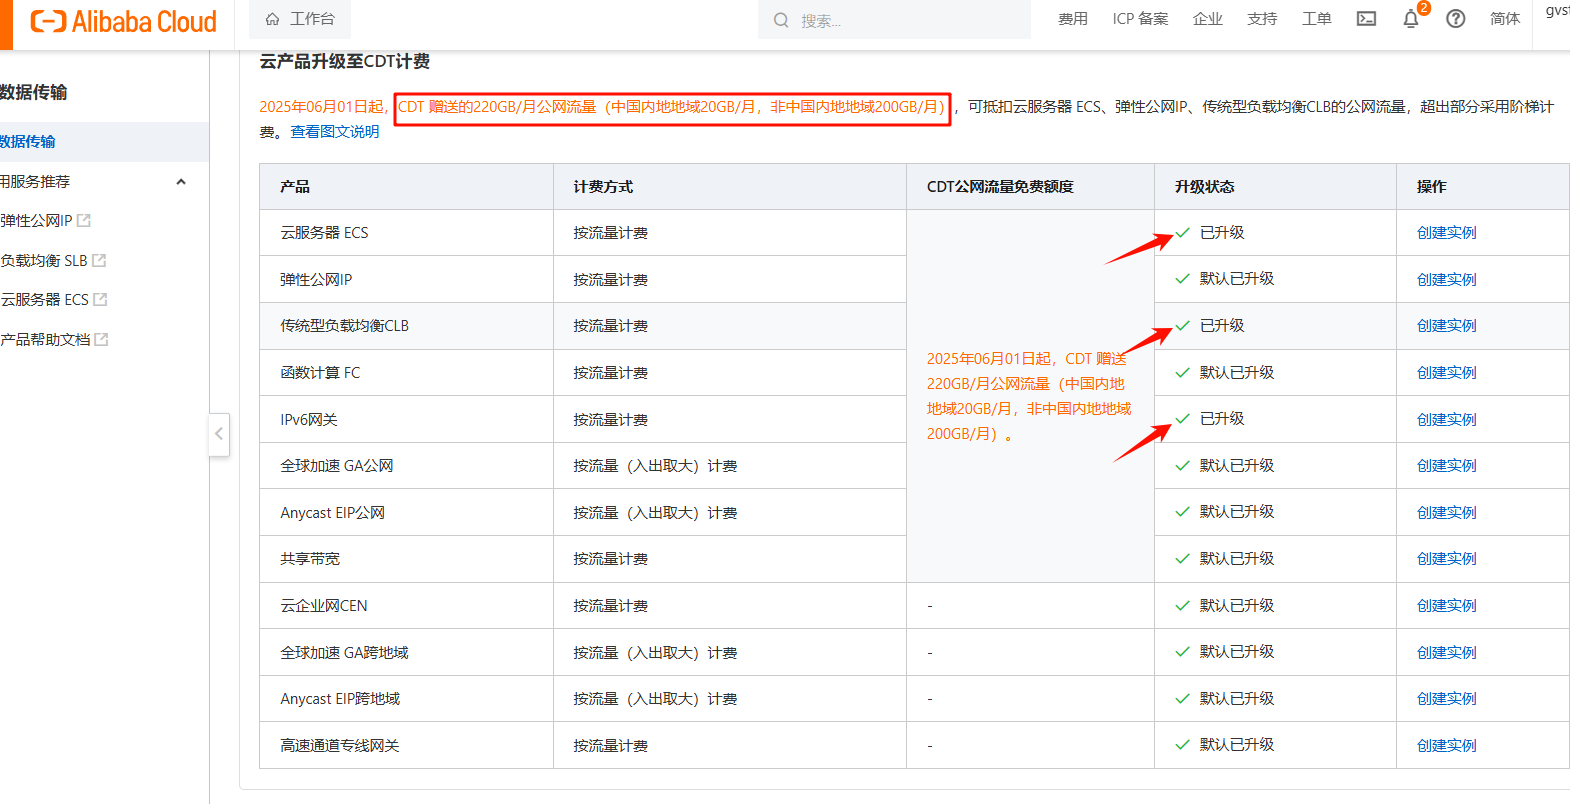Click 创建实例 for 函数计算 FC row

[1446, 373]
